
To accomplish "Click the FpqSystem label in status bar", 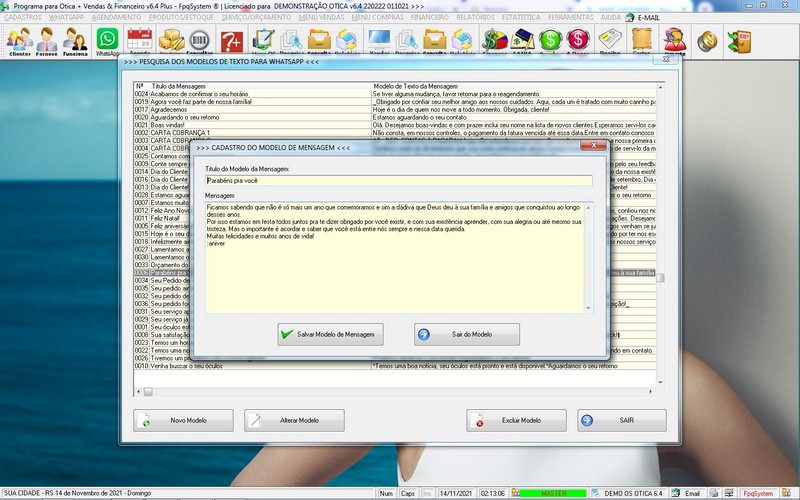I will point(758,493).
